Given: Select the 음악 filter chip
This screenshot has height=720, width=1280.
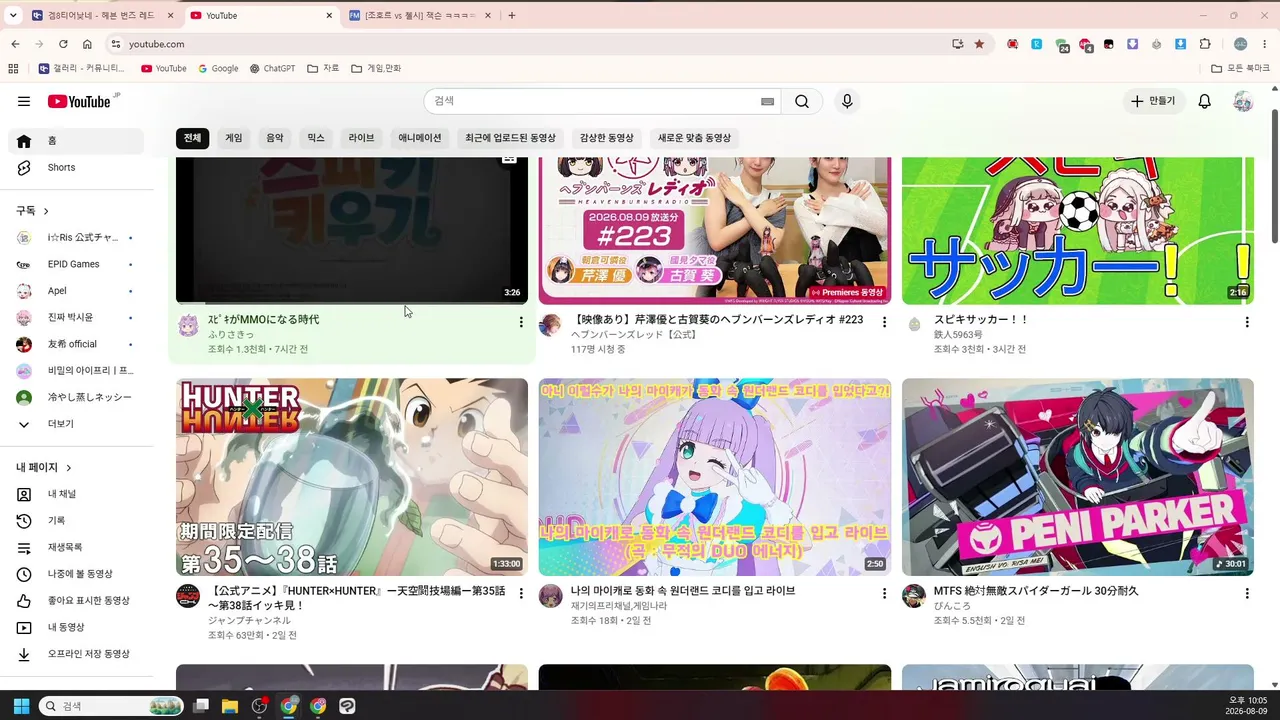Looking at the screenshot, I should (x=275, y=138).
